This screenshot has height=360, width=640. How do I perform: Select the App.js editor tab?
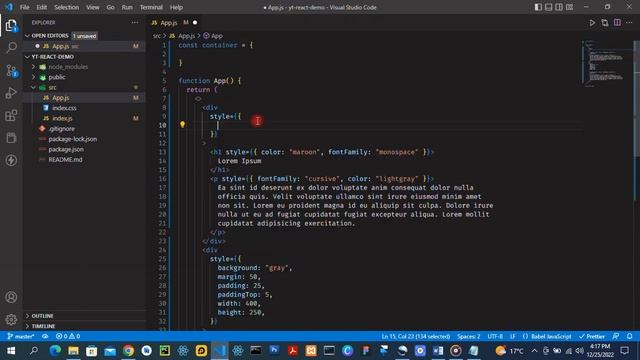click(x=174, y=22)
